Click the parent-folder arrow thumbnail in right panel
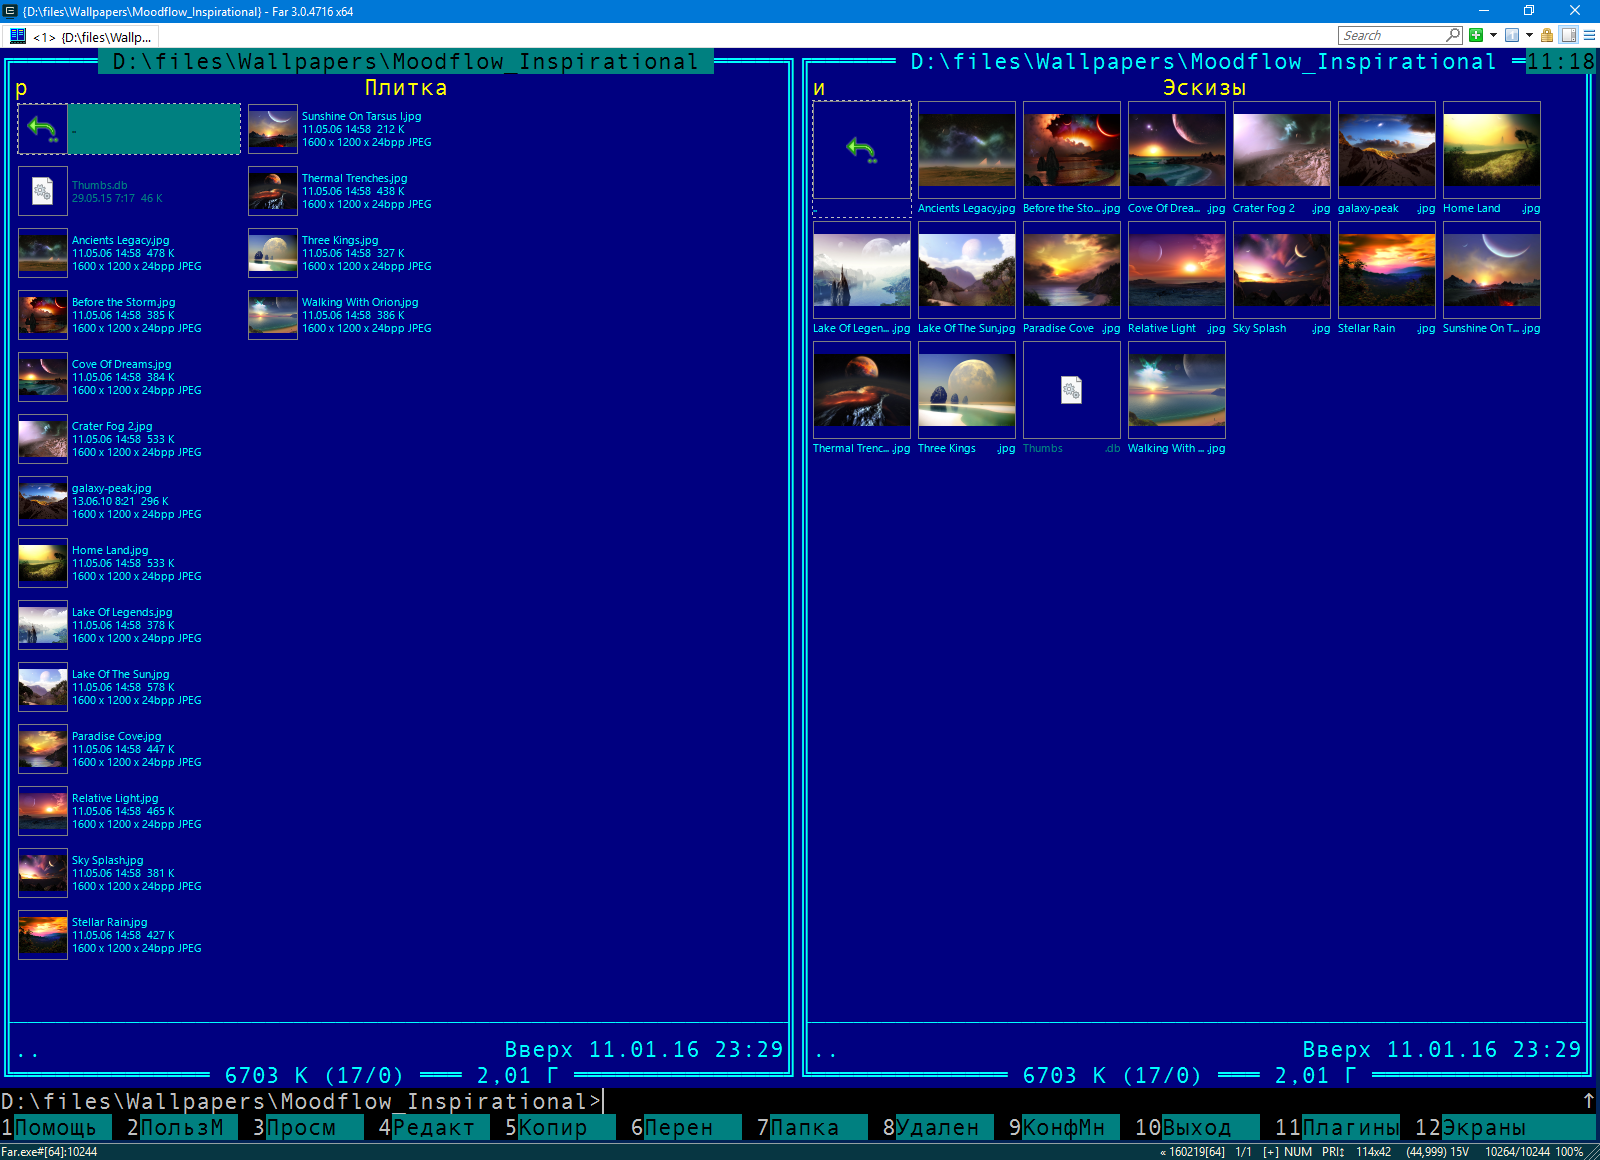The height and width of the screenshot is (1160, 1600). click(861, 148)
